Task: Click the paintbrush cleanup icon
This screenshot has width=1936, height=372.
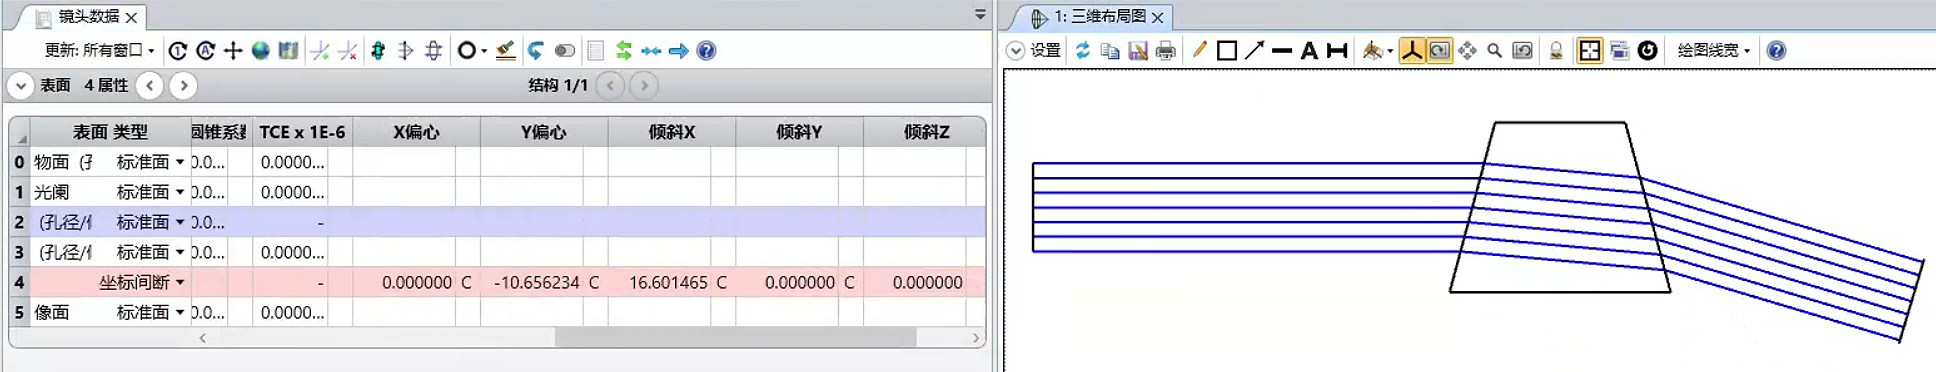Action: pos(506,50)
